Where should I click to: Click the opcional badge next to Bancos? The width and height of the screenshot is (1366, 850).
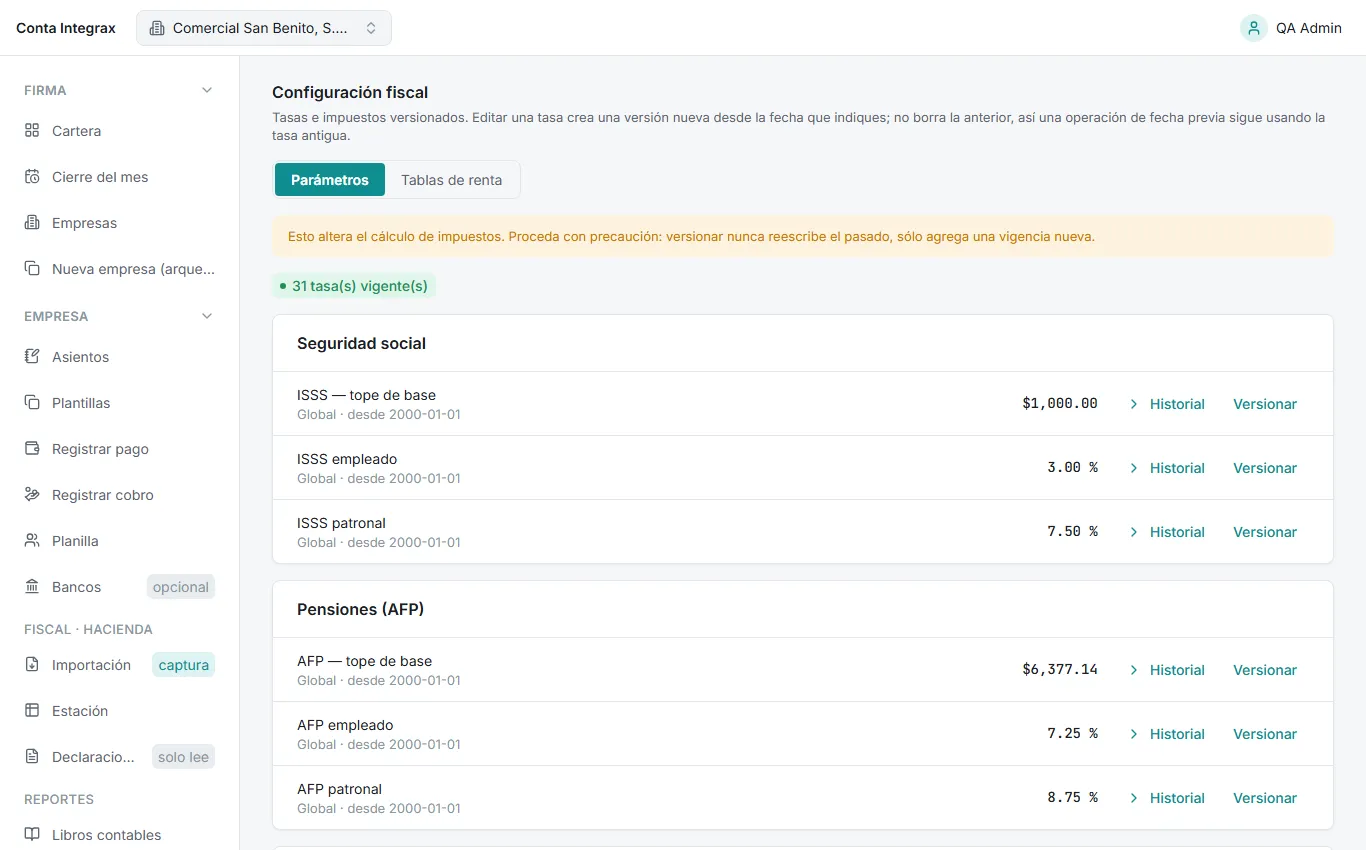[181, 587]
